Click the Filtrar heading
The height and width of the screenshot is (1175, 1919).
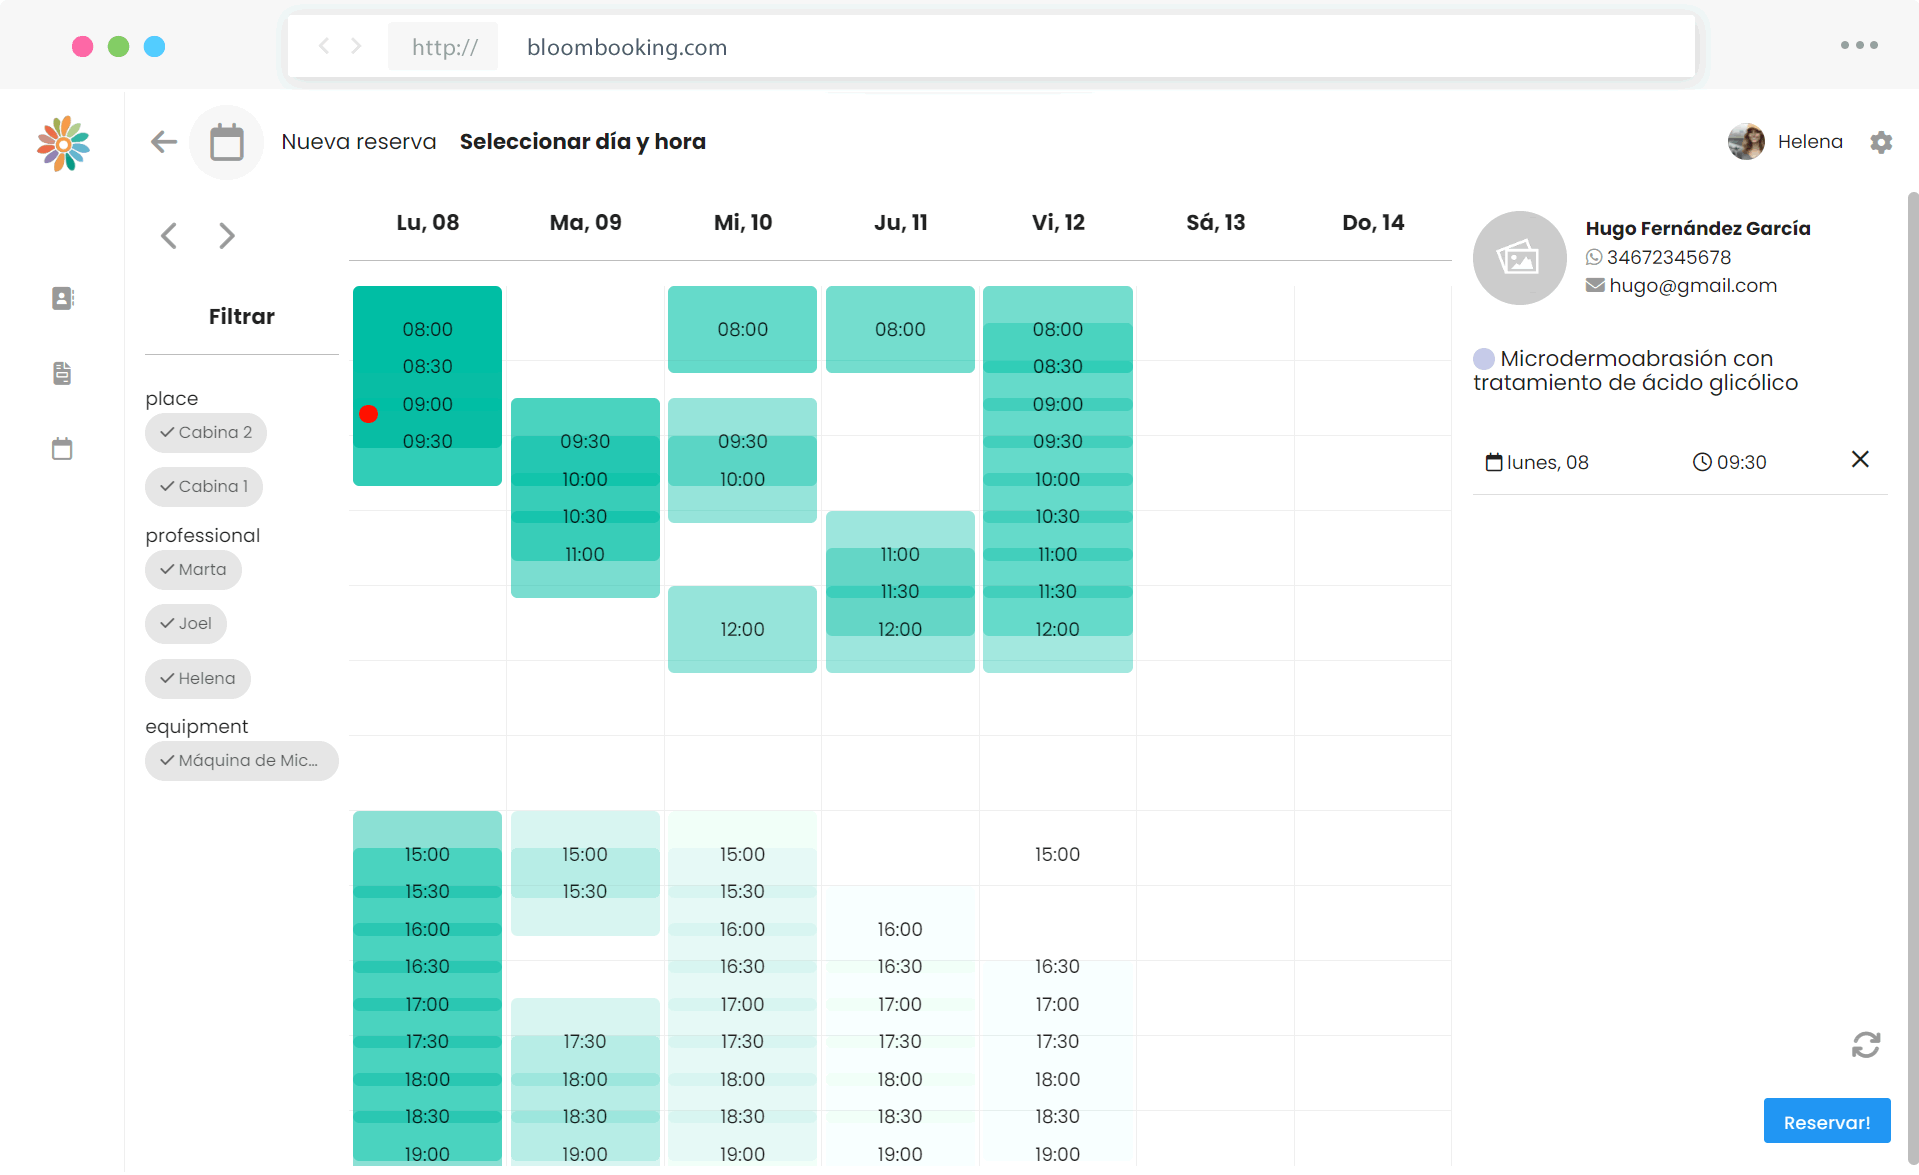tap(241, 316)
